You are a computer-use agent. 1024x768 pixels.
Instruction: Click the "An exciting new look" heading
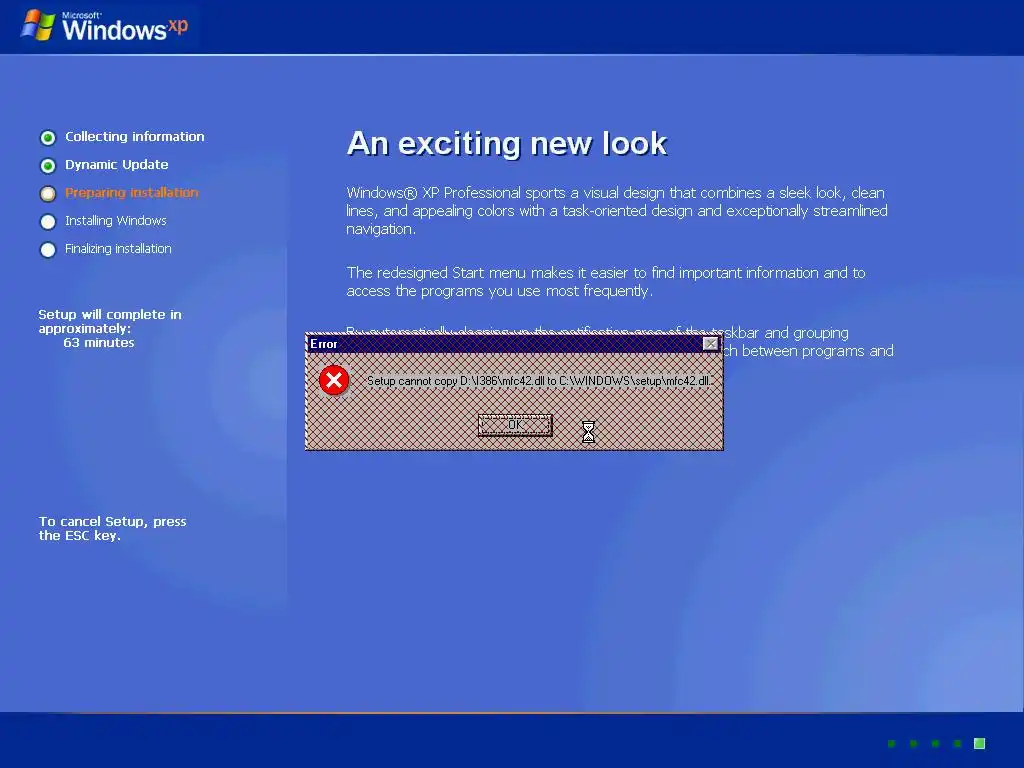pos(507,143)
